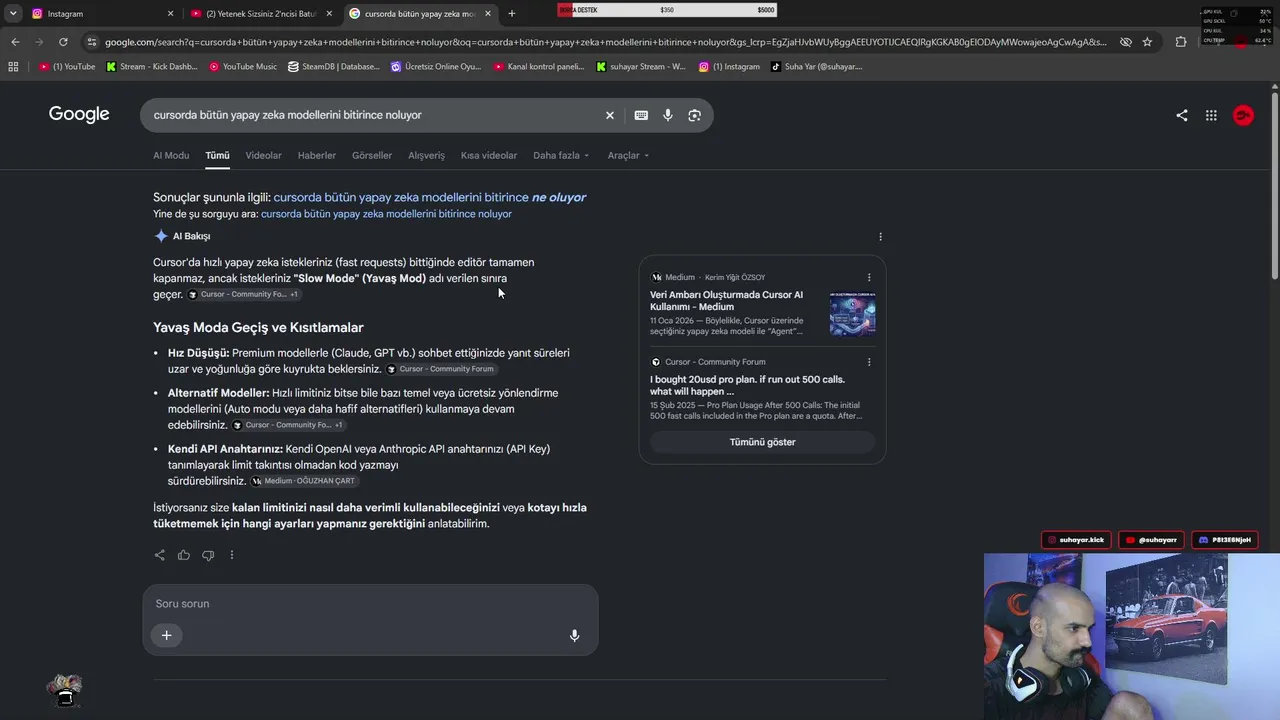Viewport: 1280px width, 720px height.
Task: Go to the Google homepage logo
Action: [x=79, y=114]
